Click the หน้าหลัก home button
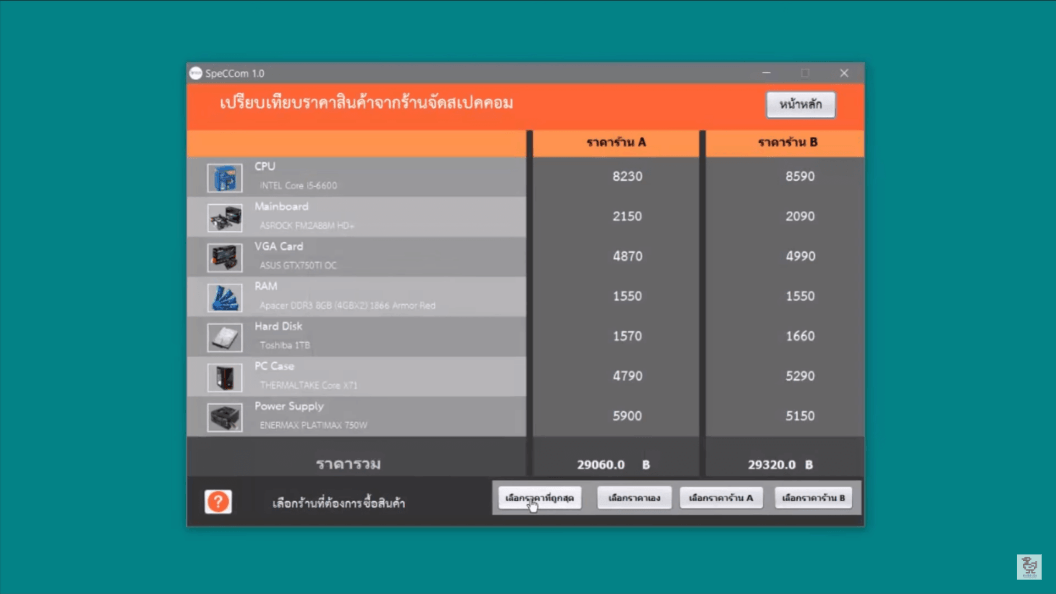 [800, 105]
